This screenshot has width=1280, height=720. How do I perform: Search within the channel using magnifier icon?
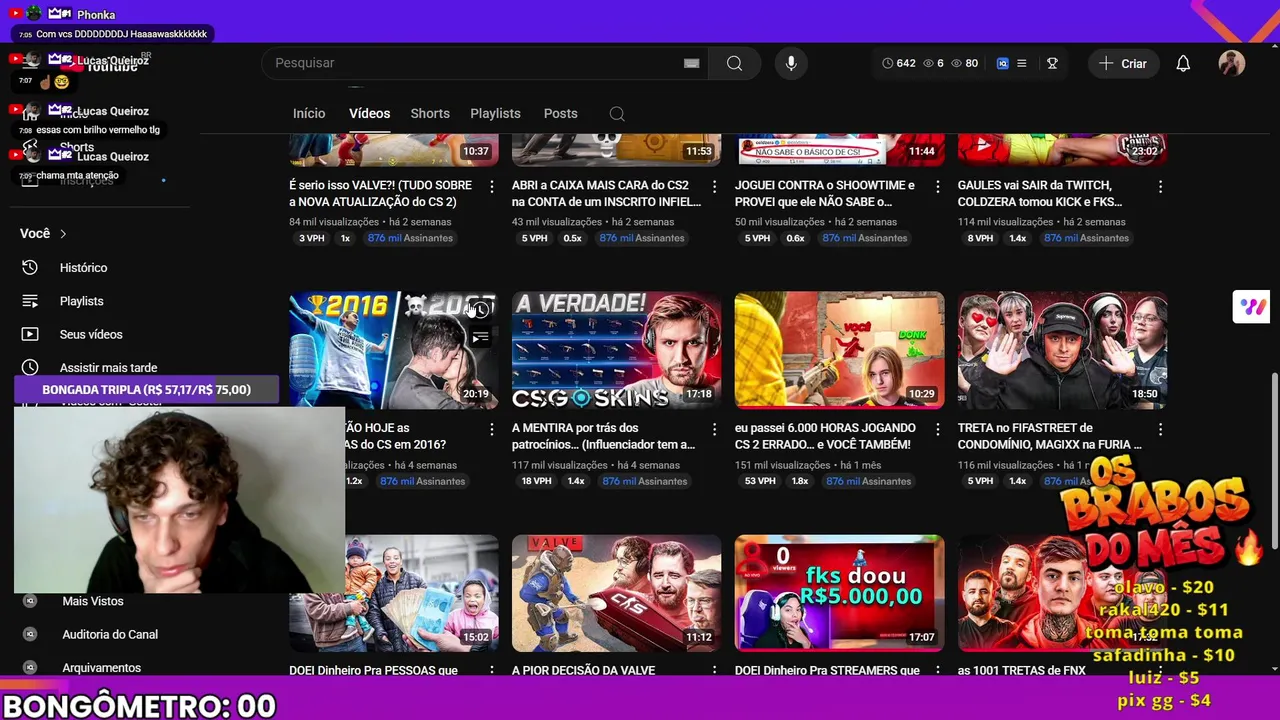[617, 114]
